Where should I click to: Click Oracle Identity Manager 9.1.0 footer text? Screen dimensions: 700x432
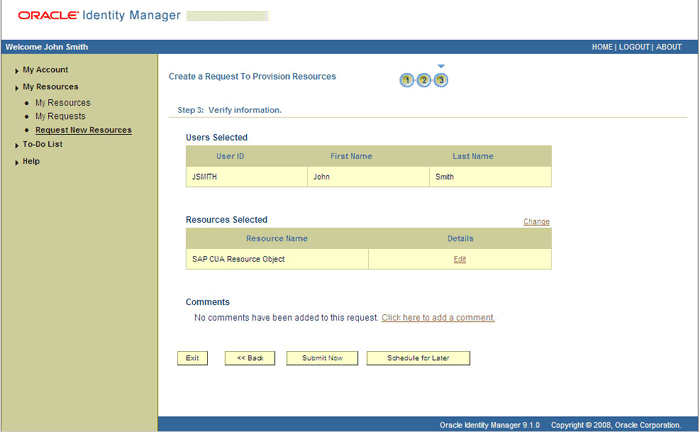(x=490, y=425)
